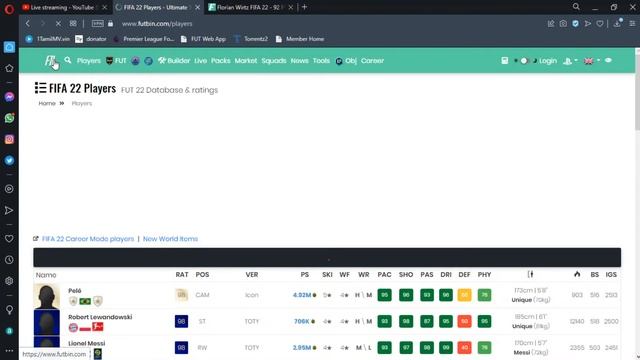Close the FIFA 22 Players tab

click(x=198, y=7)
